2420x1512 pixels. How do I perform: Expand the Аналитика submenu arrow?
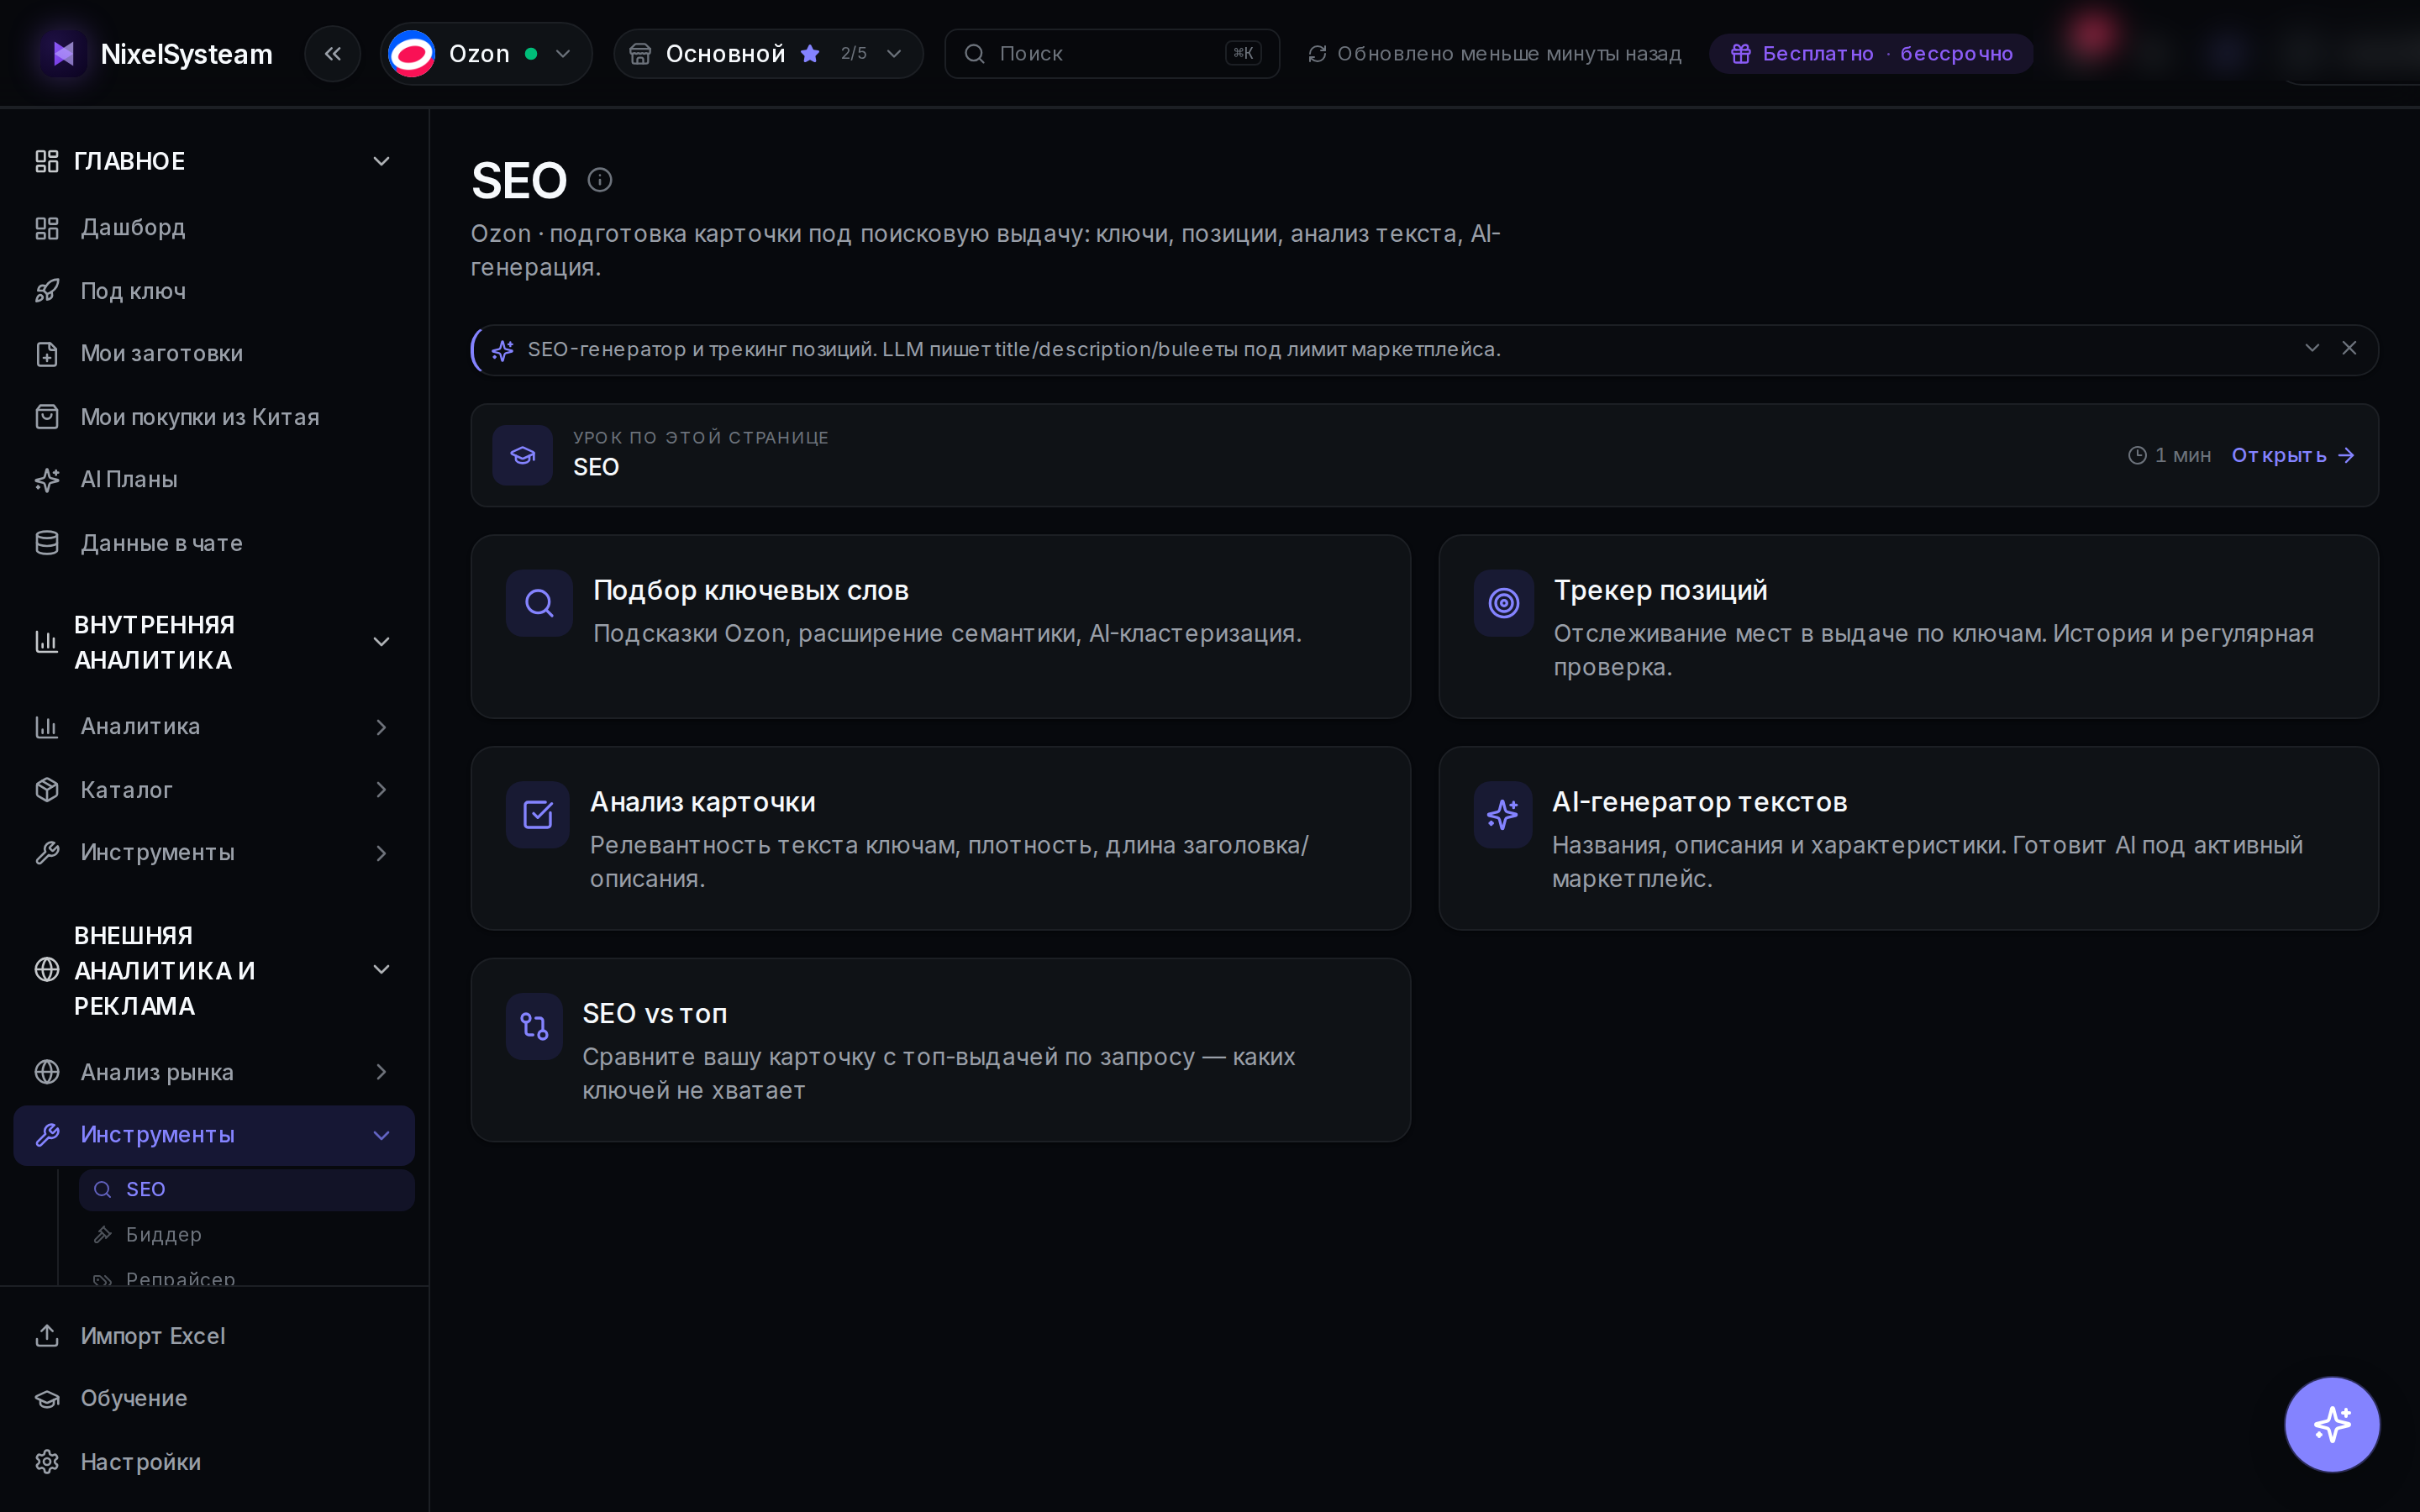coord(381,727)
